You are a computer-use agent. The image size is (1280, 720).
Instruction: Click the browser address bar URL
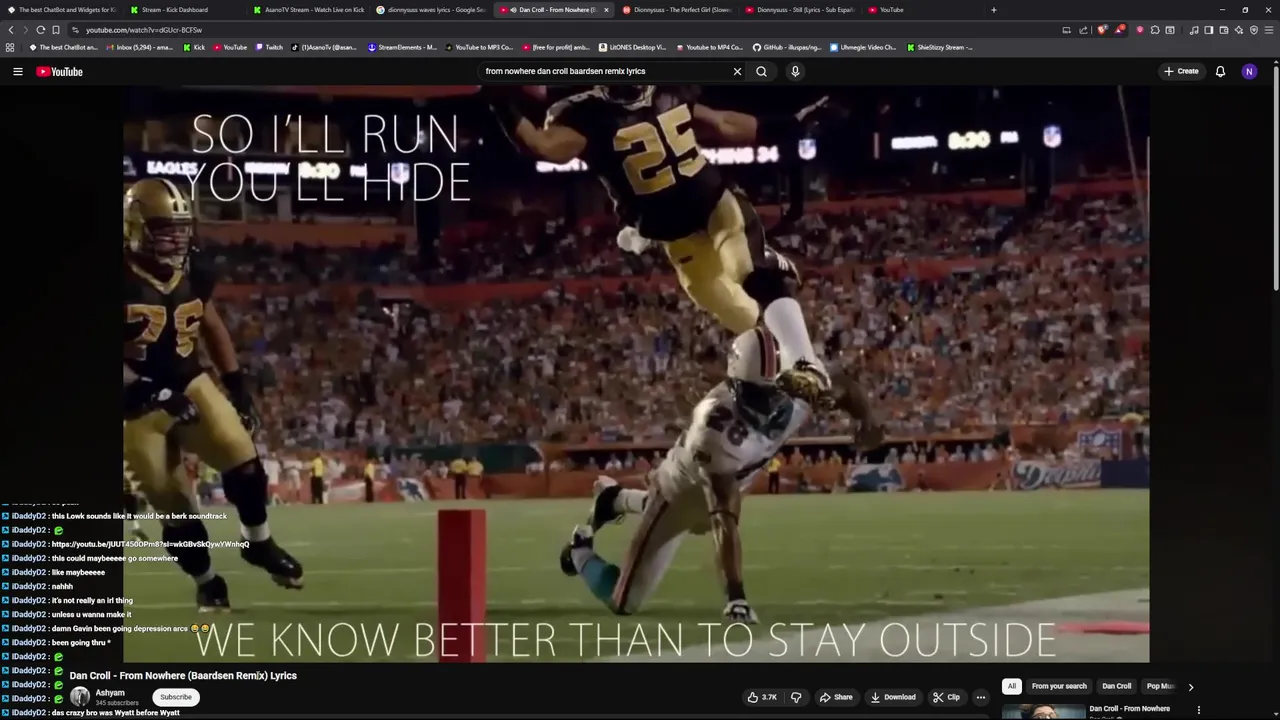coord(144,30)
